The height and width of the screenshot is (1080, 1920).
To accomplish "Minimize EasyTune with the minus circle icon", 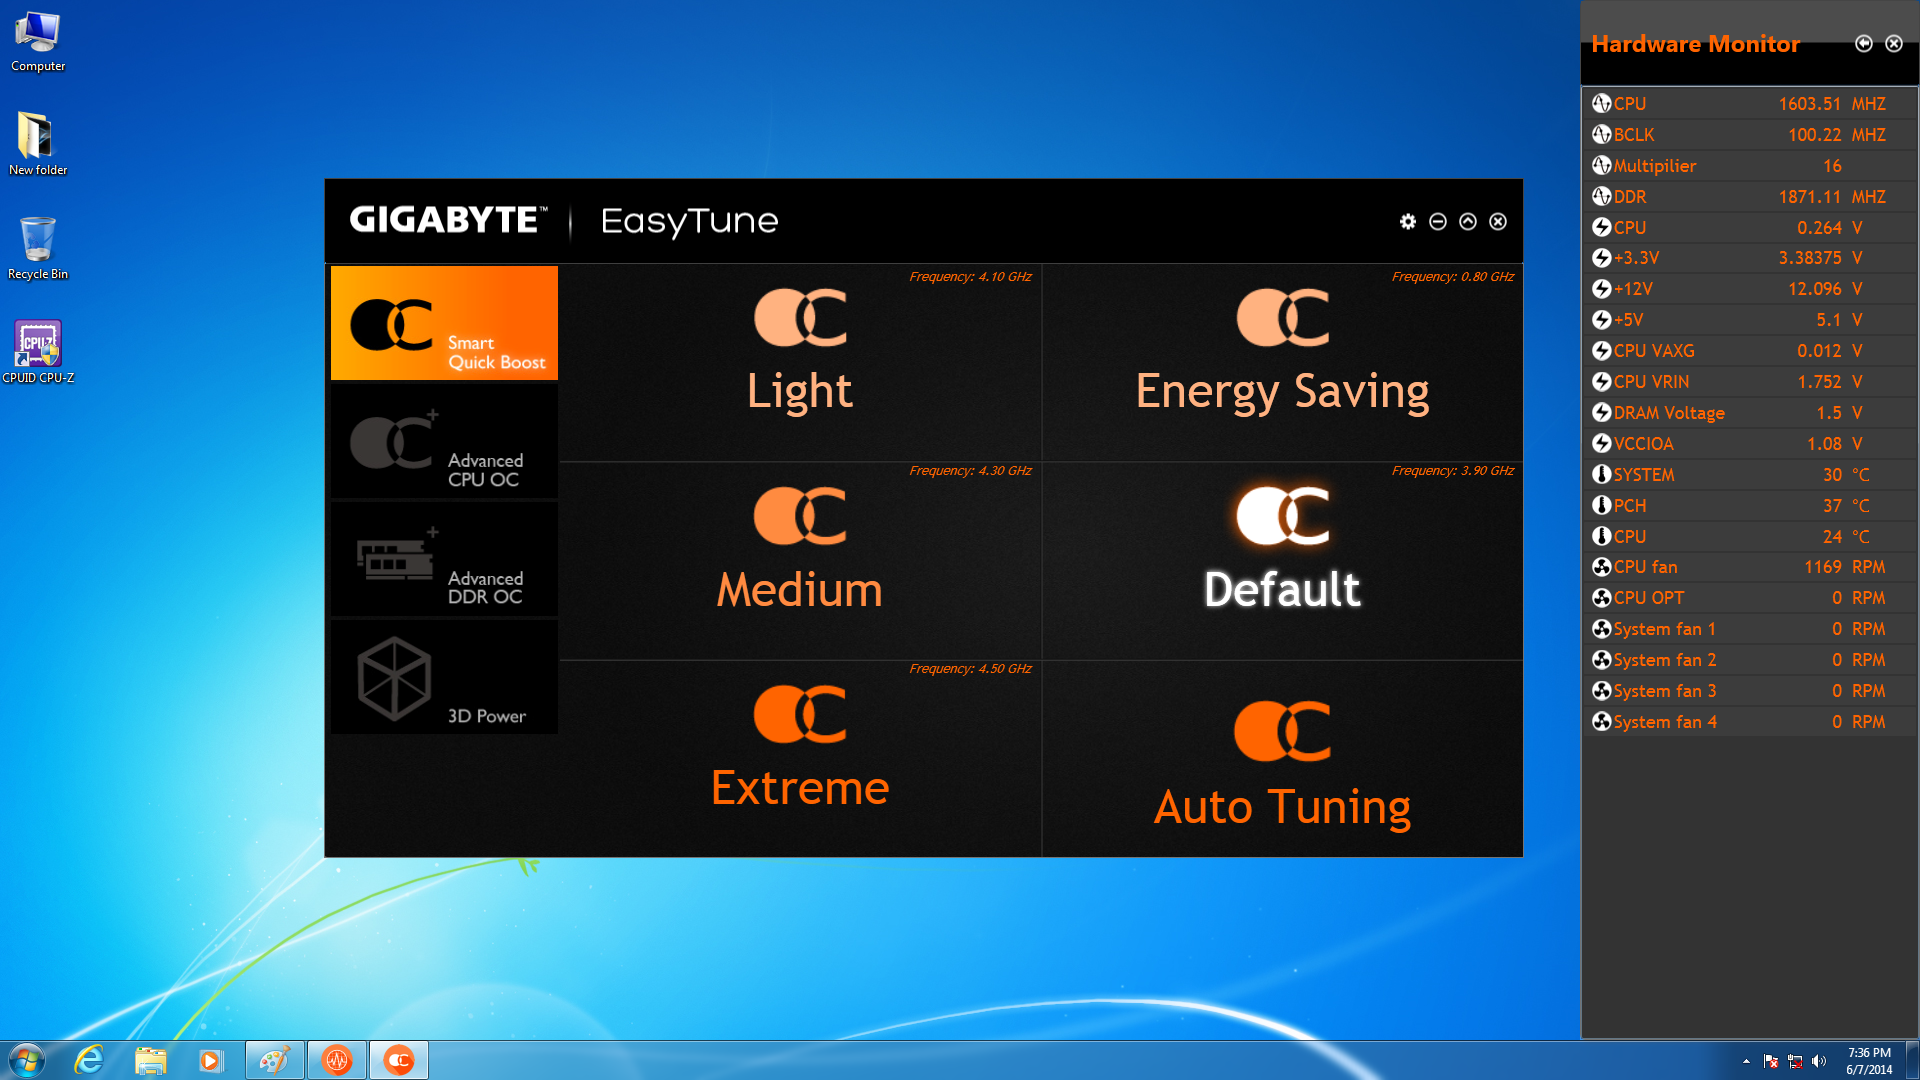I will [x=1438, y=221].
